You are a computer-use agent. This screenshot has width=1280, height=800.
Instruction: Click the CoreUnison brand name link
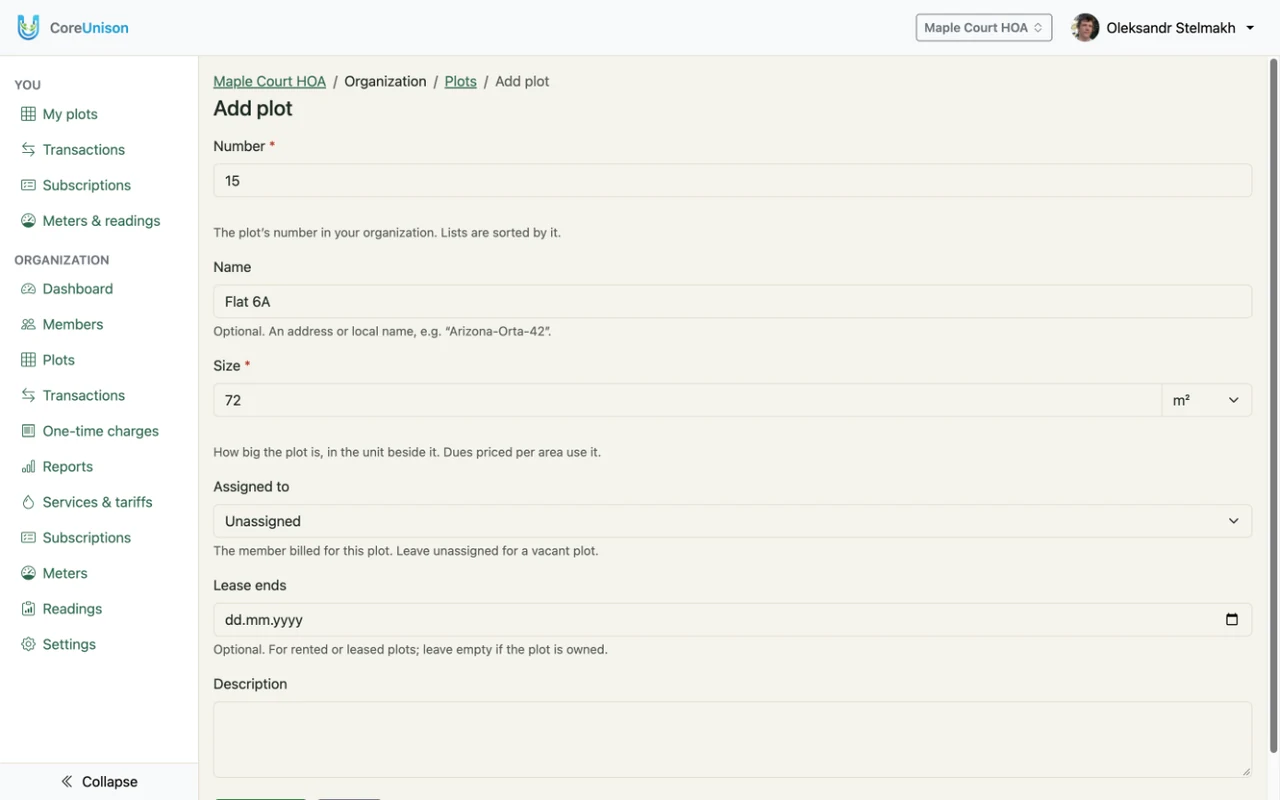click(x=89, y=28)
